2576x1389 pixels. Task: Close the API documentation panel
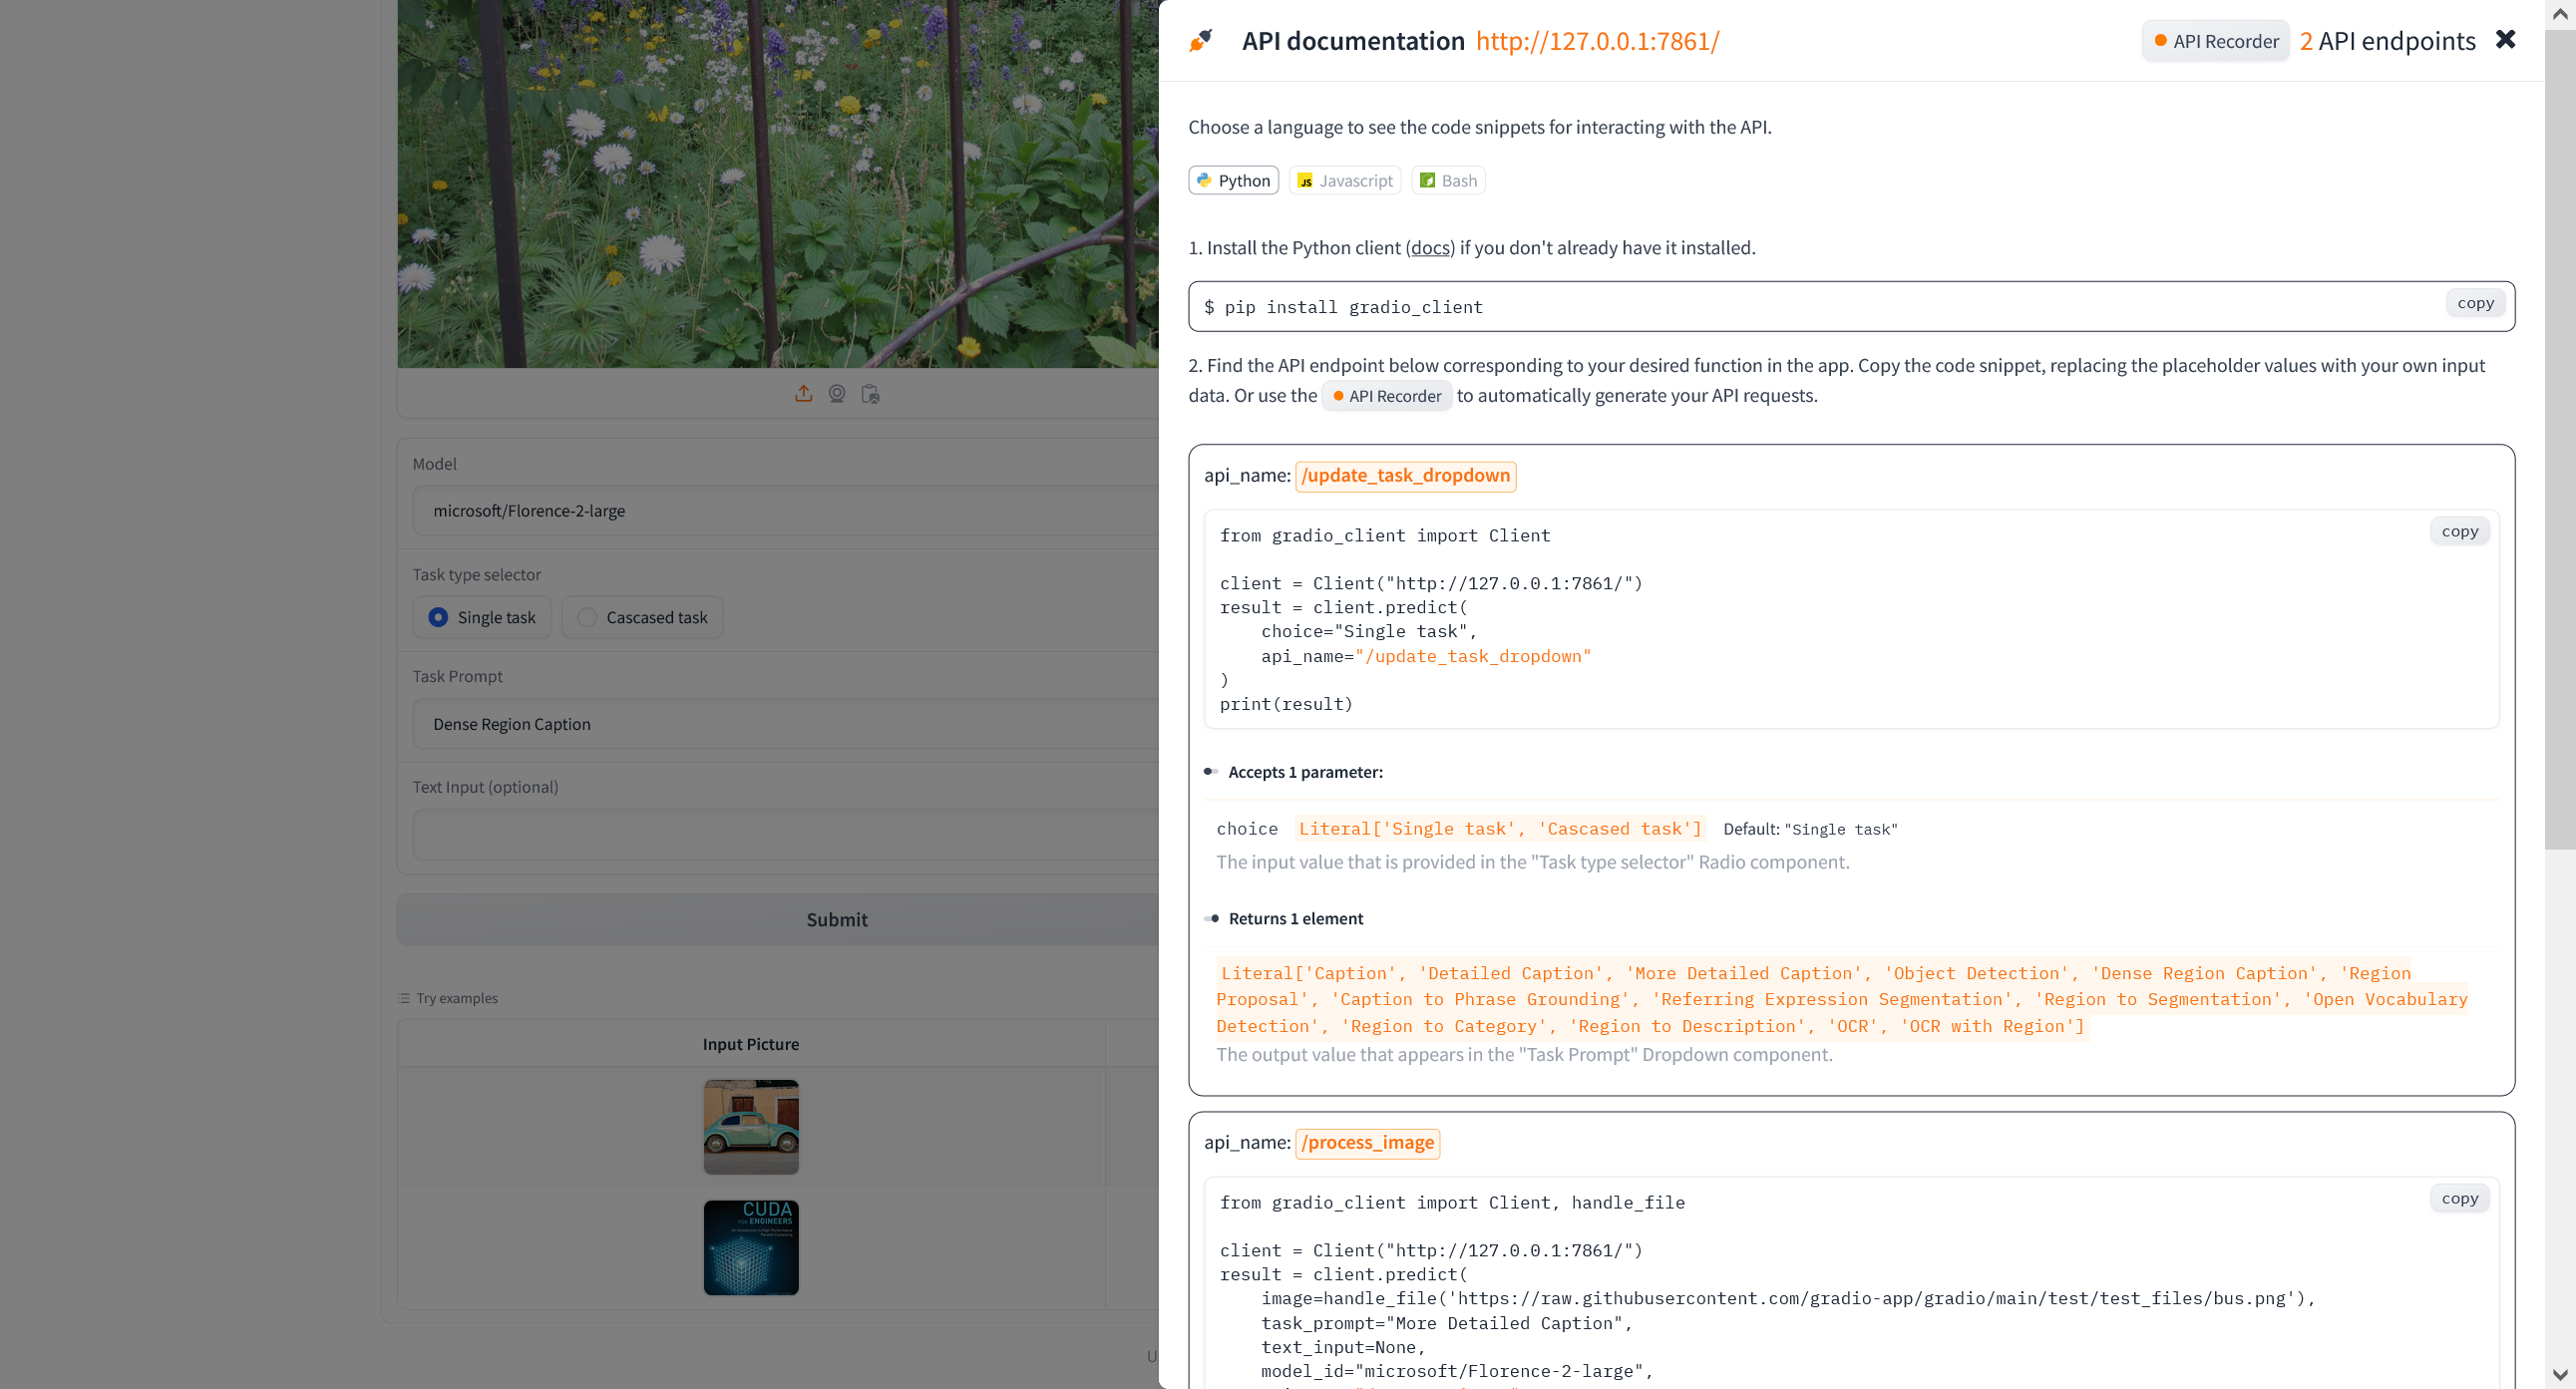pos(2505,40)
